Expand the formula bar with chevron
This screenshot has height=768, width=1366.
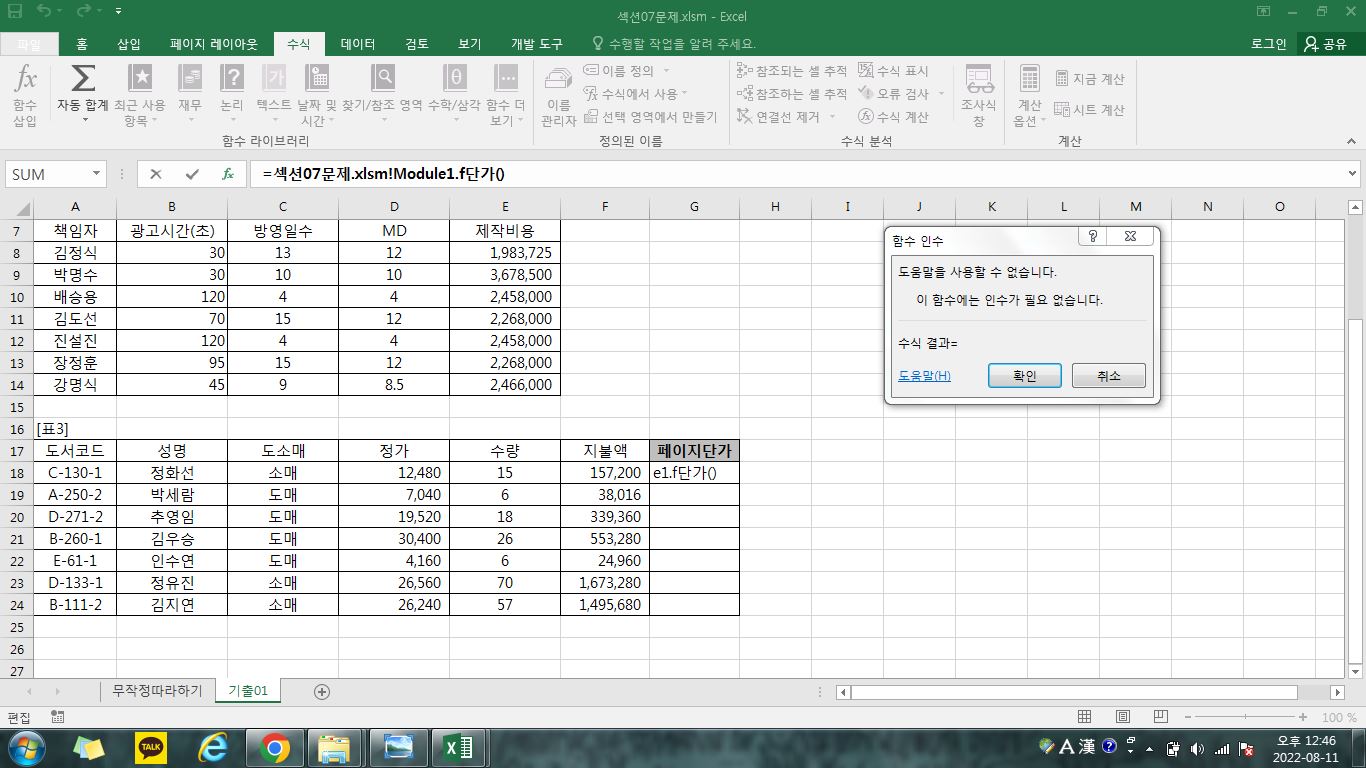click(x=1353, y=174)
